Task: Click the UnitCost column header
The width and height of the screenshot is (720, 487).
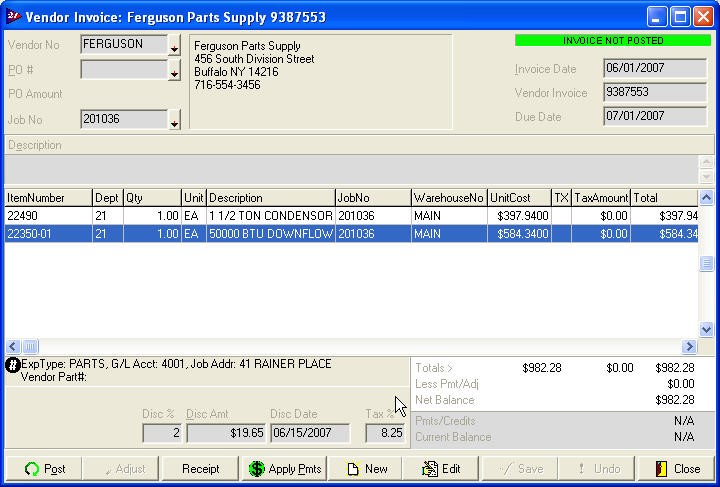Action: point(519,198)
